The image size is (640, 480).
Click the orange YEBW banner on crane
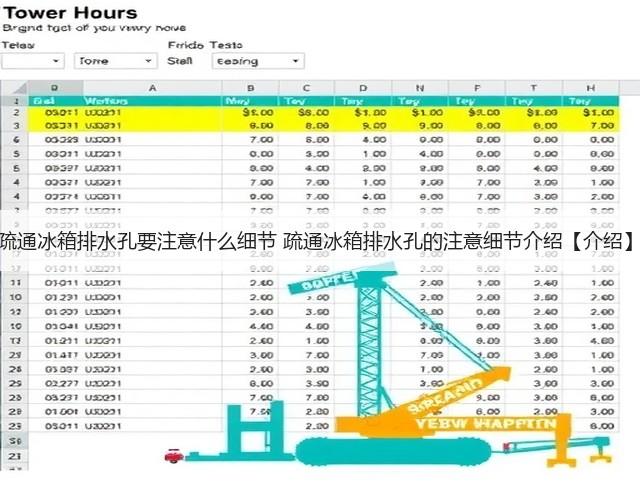coord(486,424)
